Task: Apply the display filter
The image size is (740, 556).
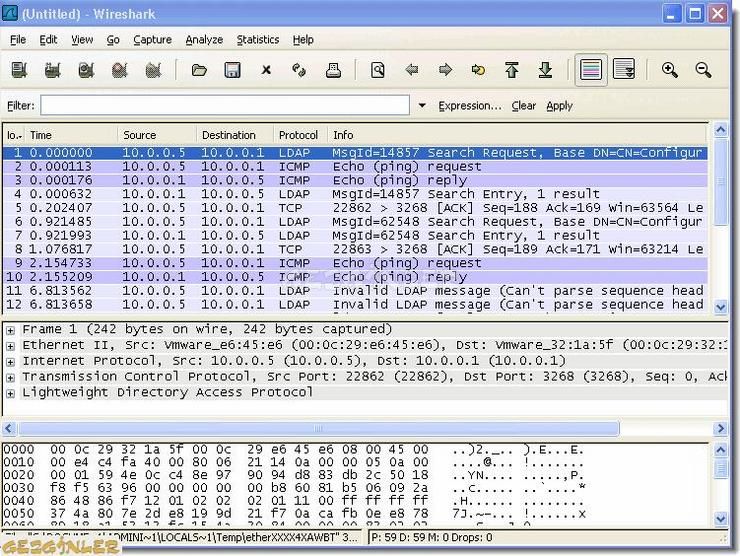Action: [x=559, y=106]
